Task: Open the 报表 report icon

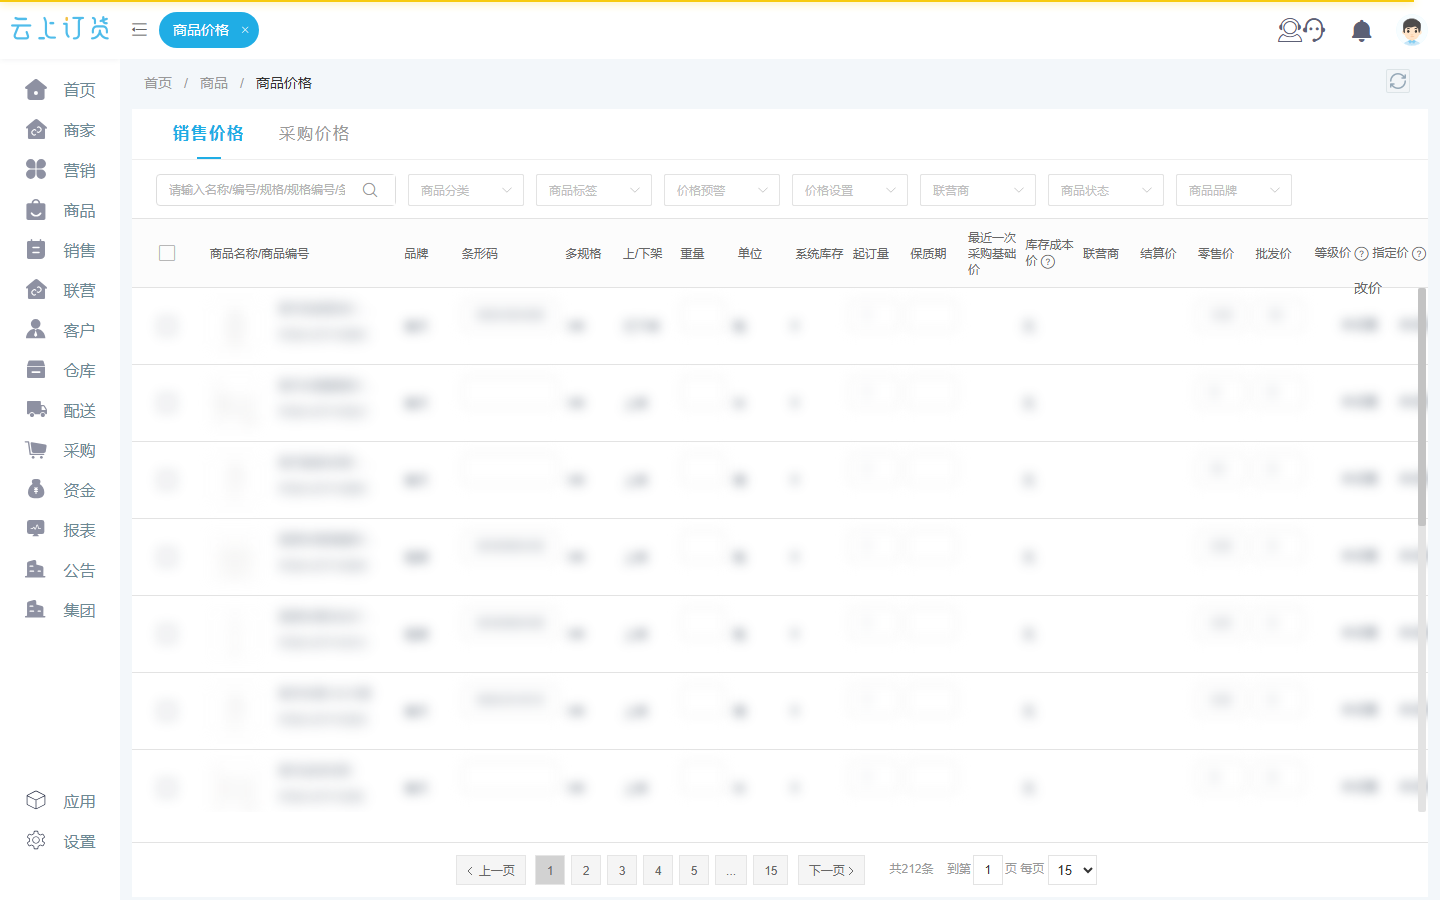Action: (x=36, y=530)
